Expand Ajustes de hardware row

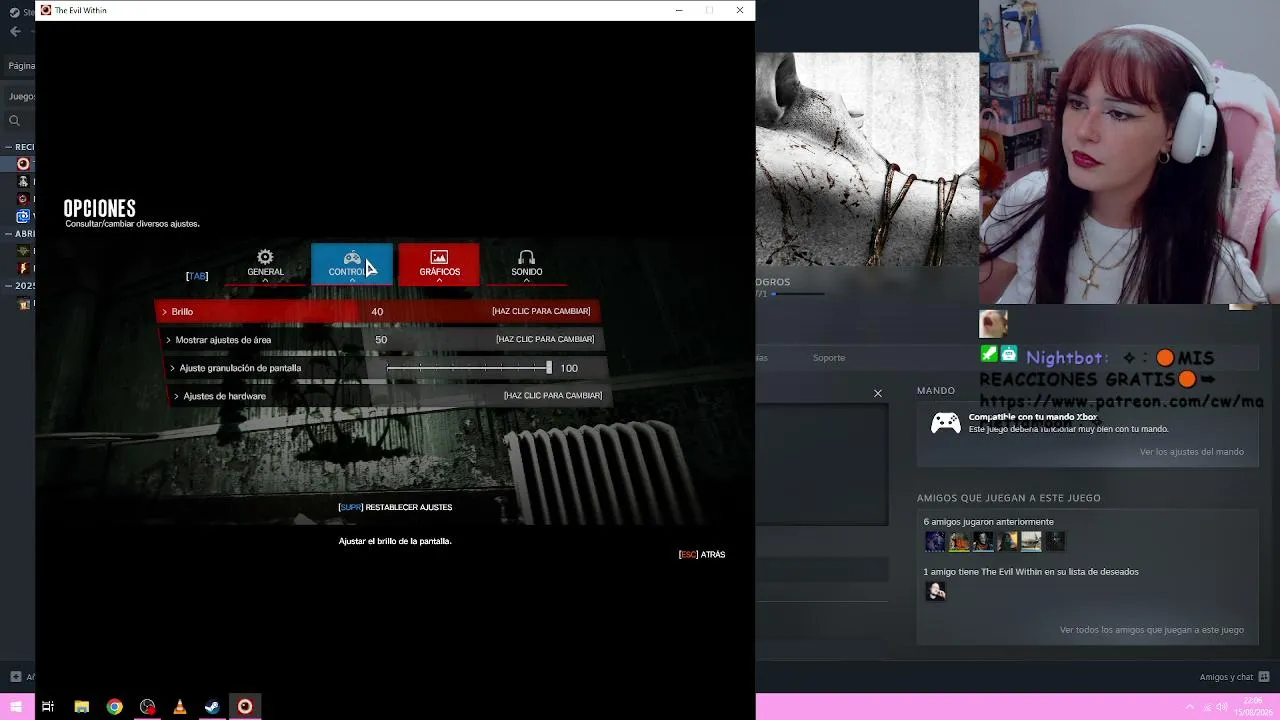coord(389,396)
